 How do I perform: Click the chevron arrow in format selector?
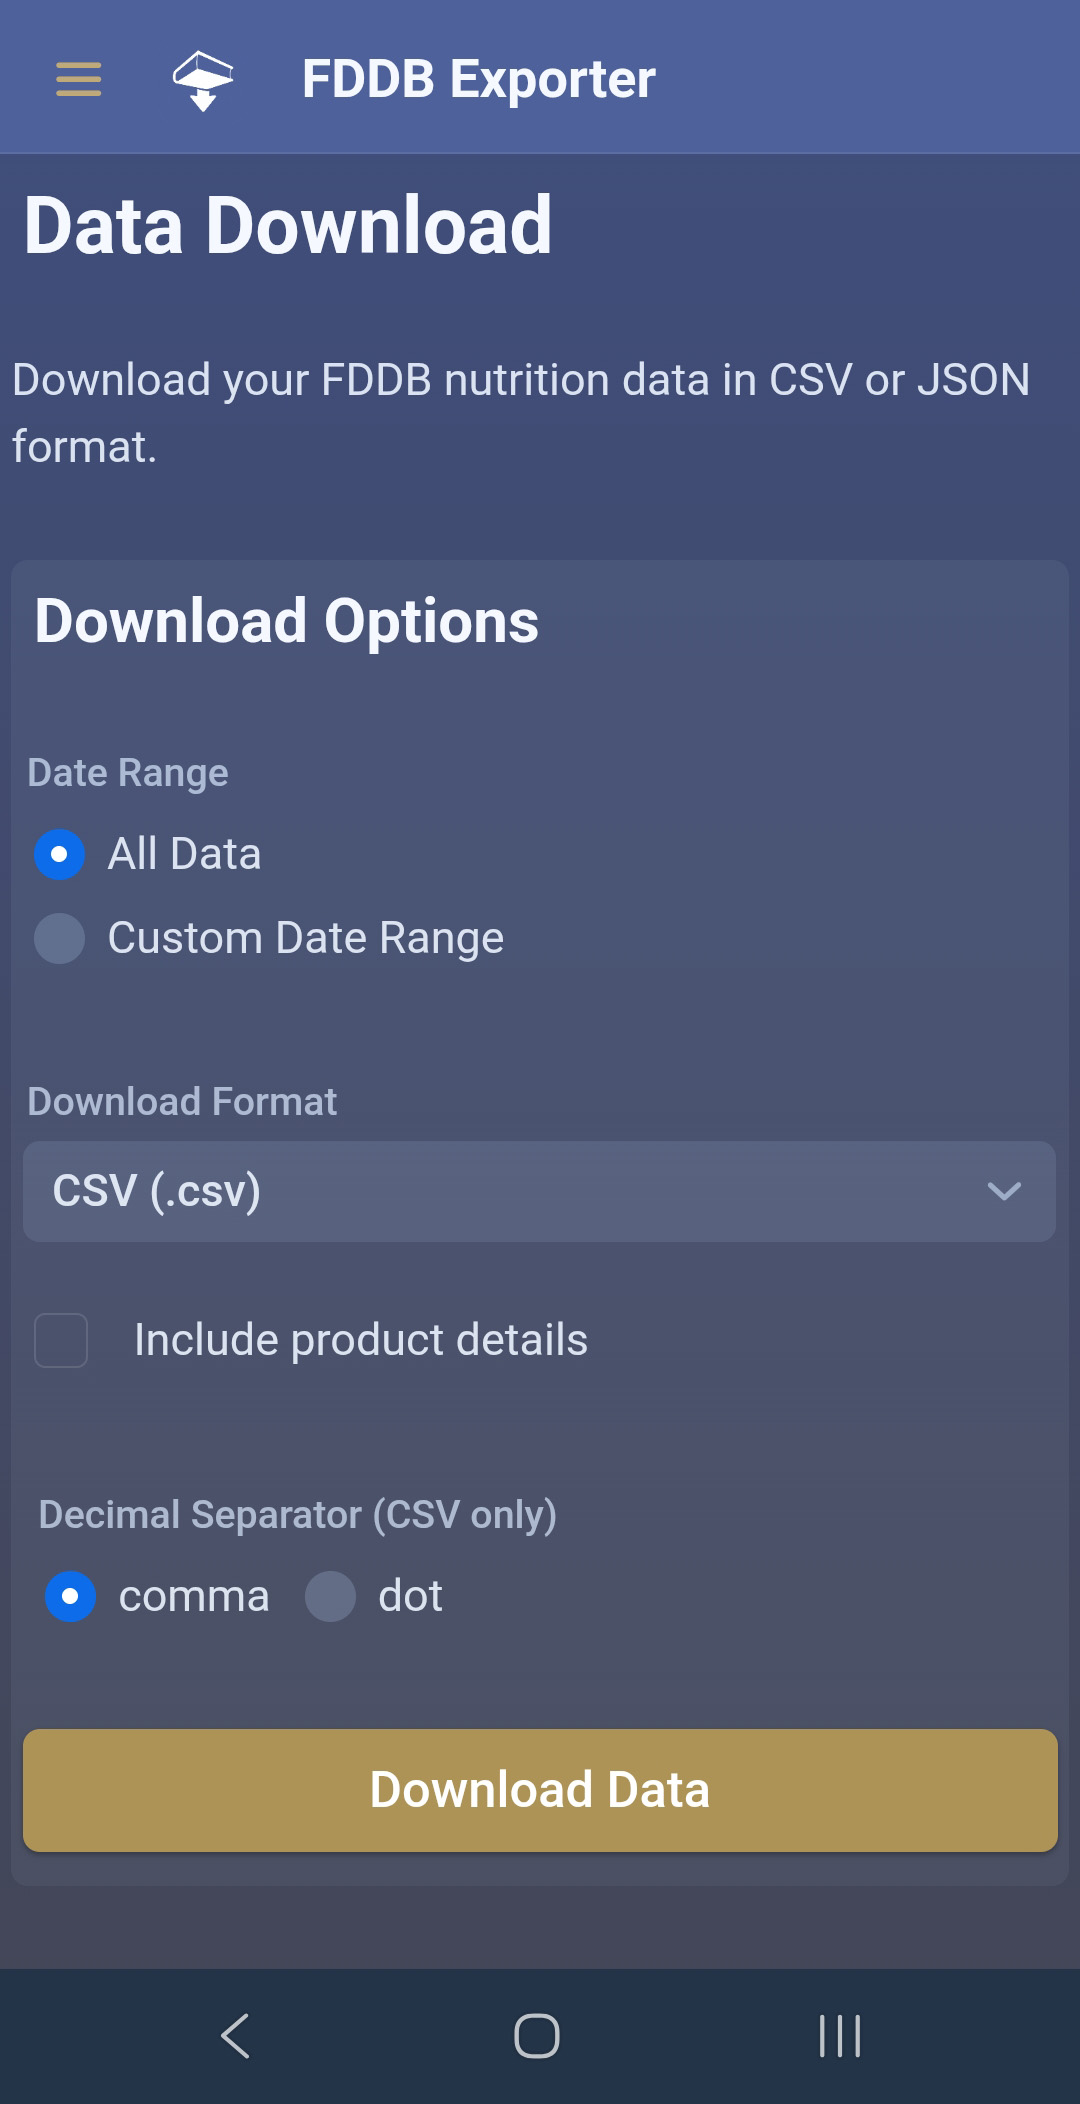(x=1003, y=1191)
